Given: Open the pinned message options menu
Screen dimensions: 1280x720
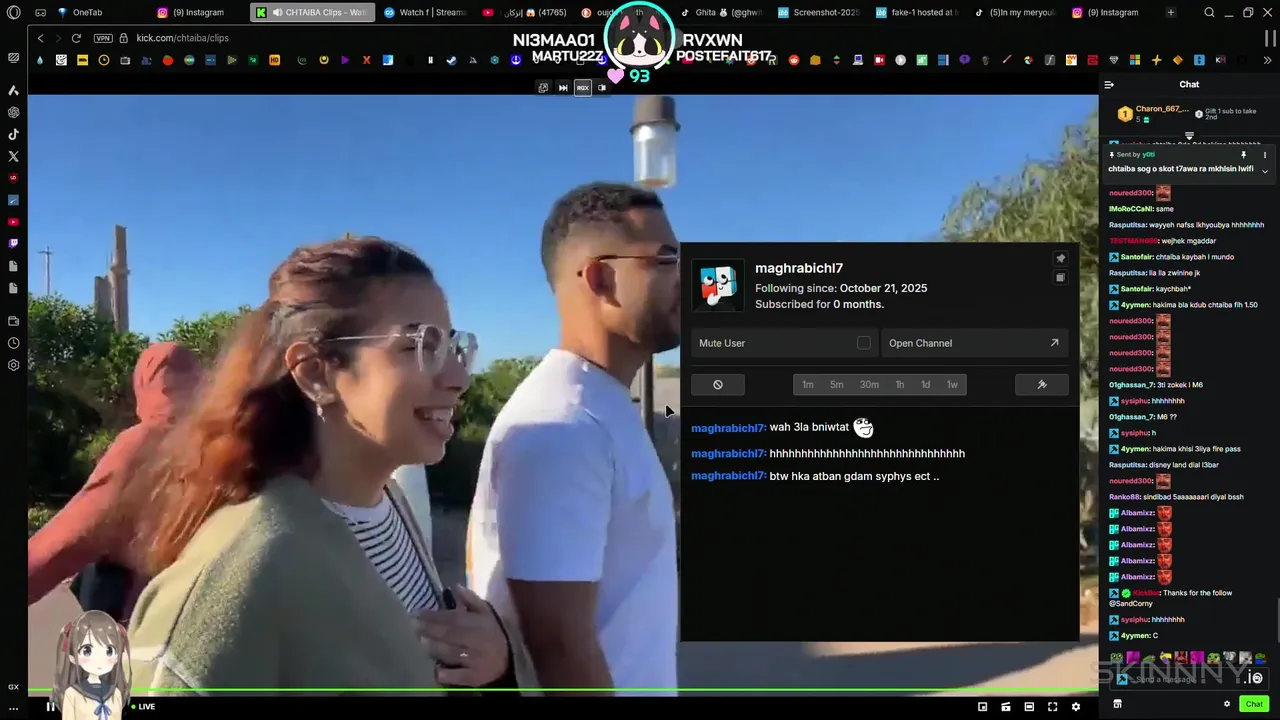Looking at the screenshot, I should point(1264,155).
